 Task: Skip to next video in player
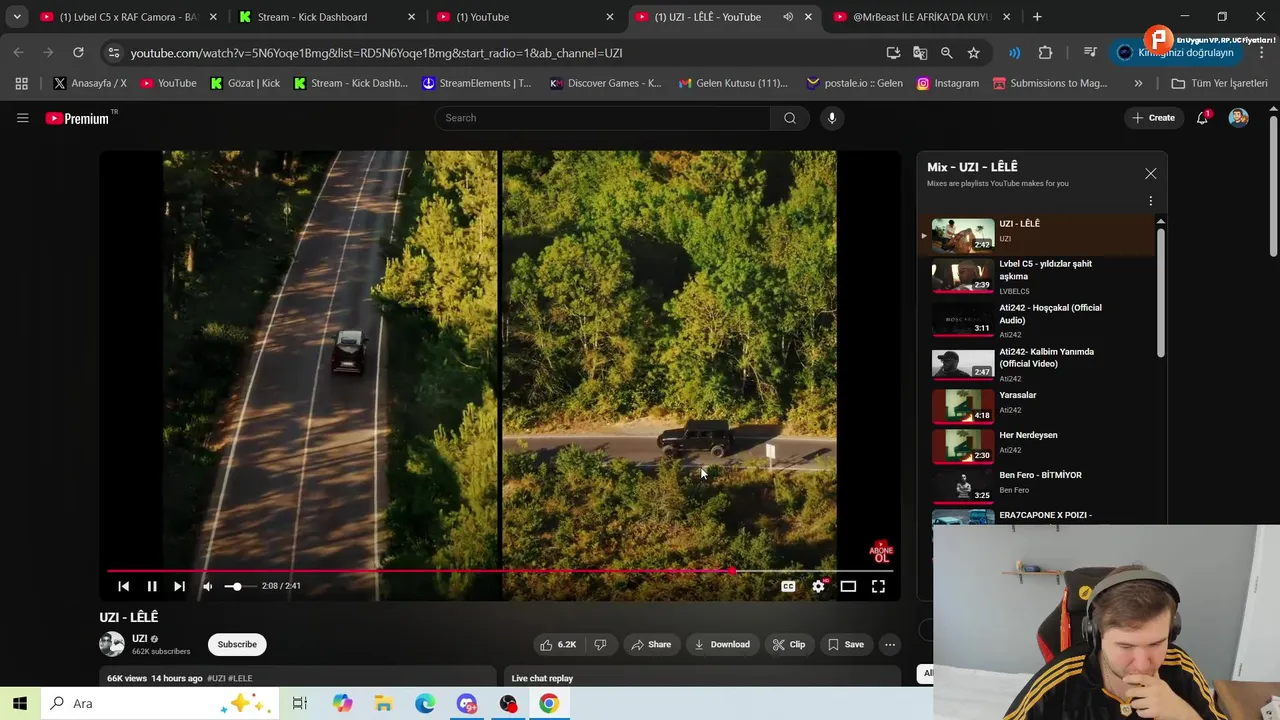(179, 586)
